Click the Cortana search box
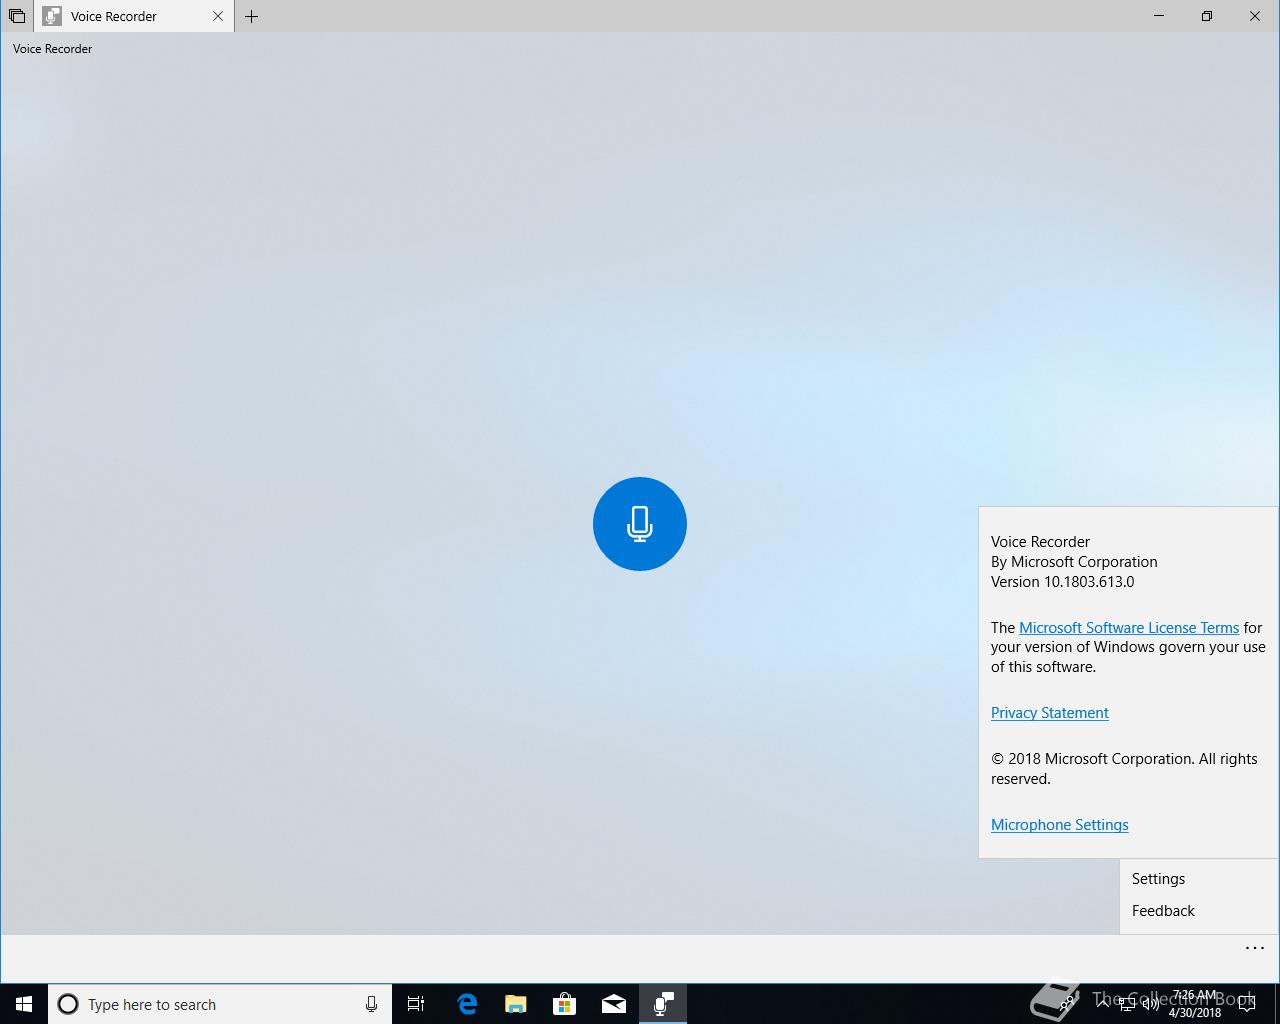1280x1024 pixels. [x=220, y=1004]
